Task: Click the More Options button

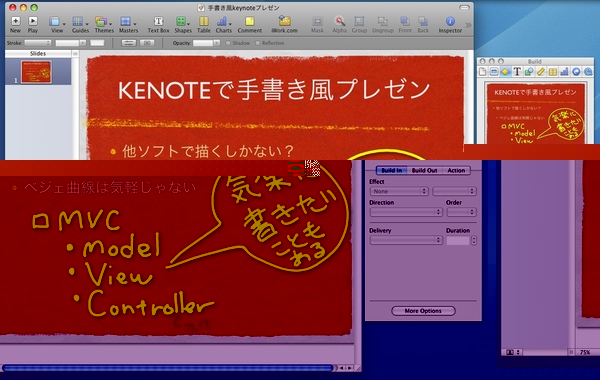Action: point(423,311)
